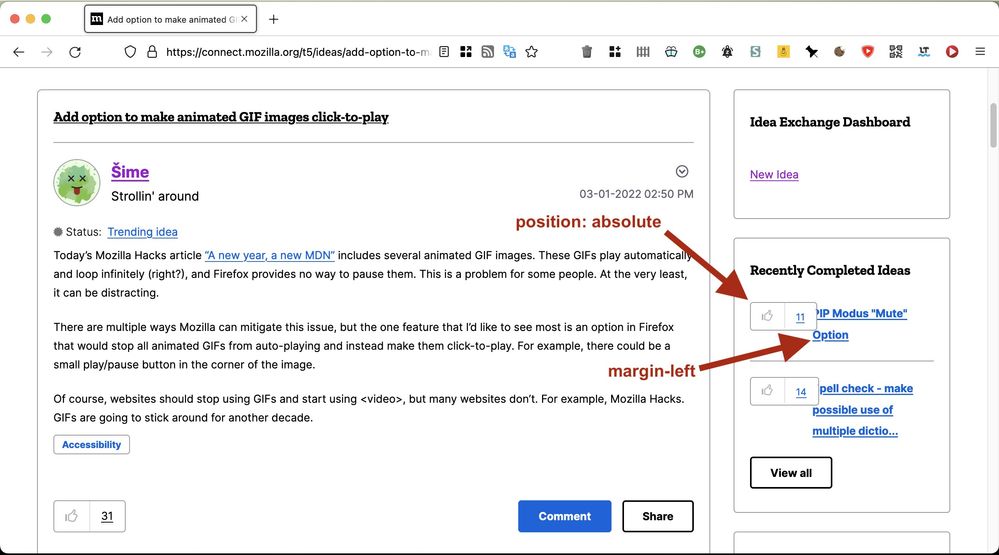Click the Accessibility tag label

point(91,445)
